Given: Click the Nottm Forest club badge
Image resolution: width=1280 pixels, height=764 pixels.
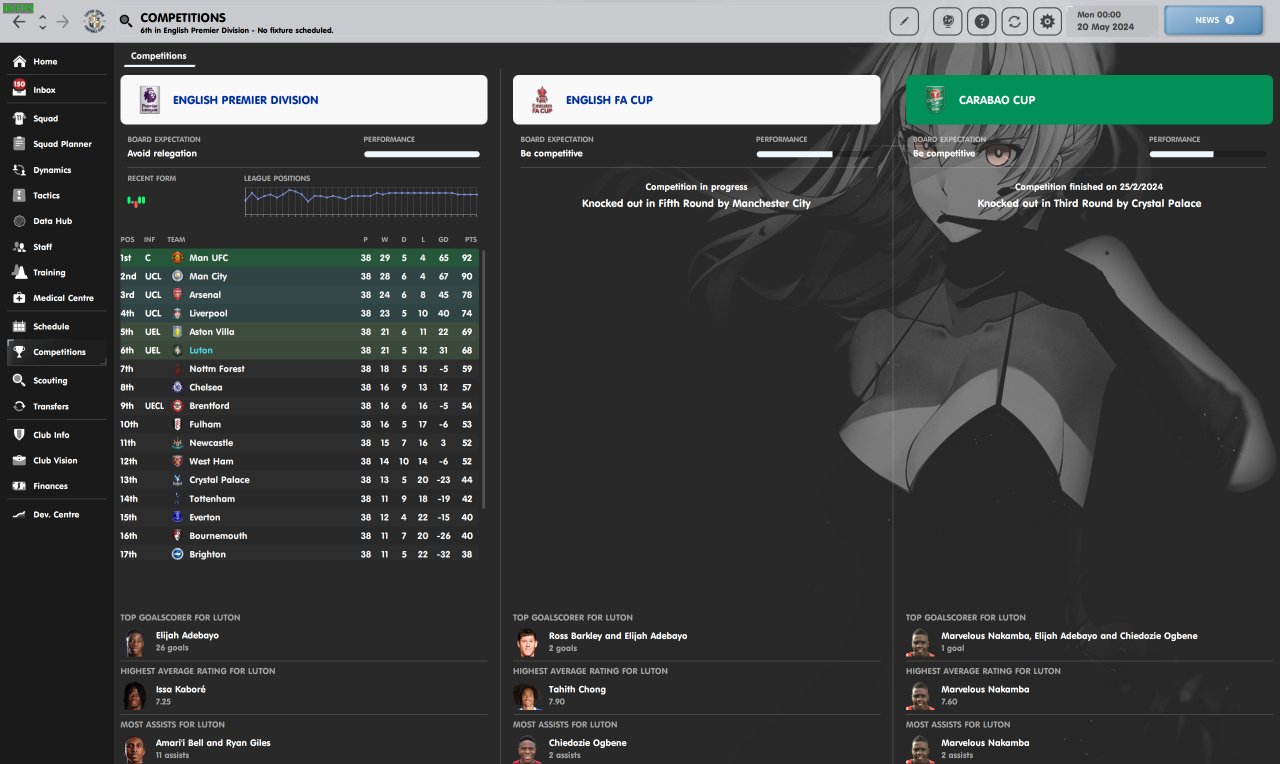Looking at the screenshot, I should pos(177,369).
